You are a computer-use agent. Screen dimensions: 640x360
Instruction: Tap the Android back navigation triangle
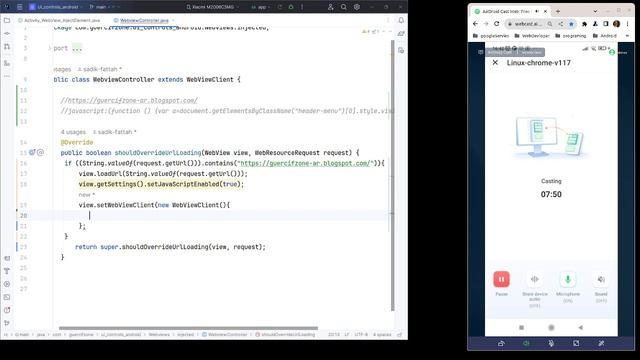click(581, 327)
